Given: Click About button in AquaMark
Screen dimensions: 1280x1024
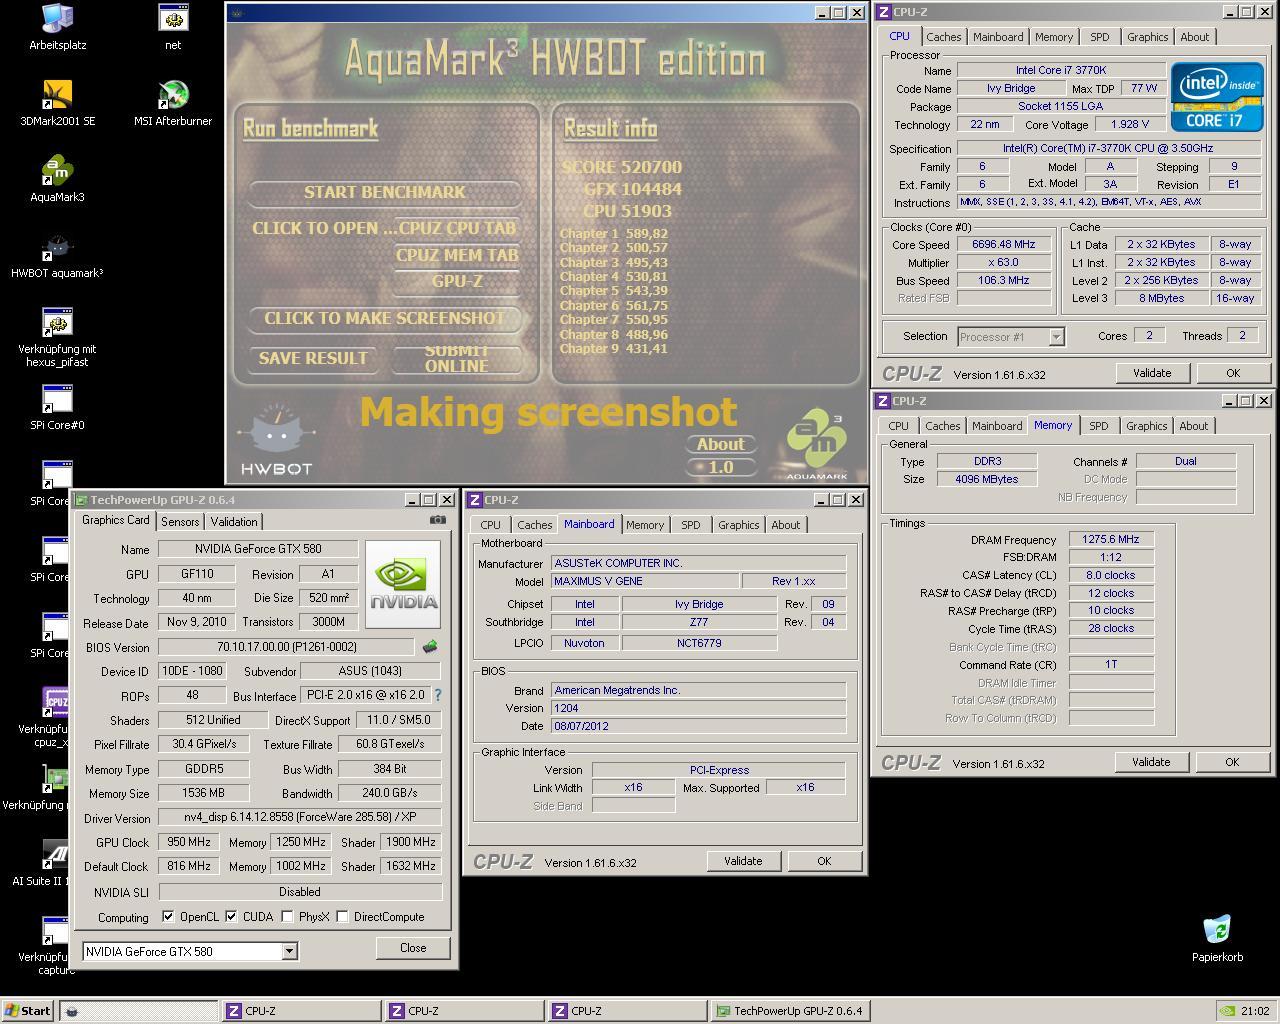Looking at the screenshot, I should point(720,444).
